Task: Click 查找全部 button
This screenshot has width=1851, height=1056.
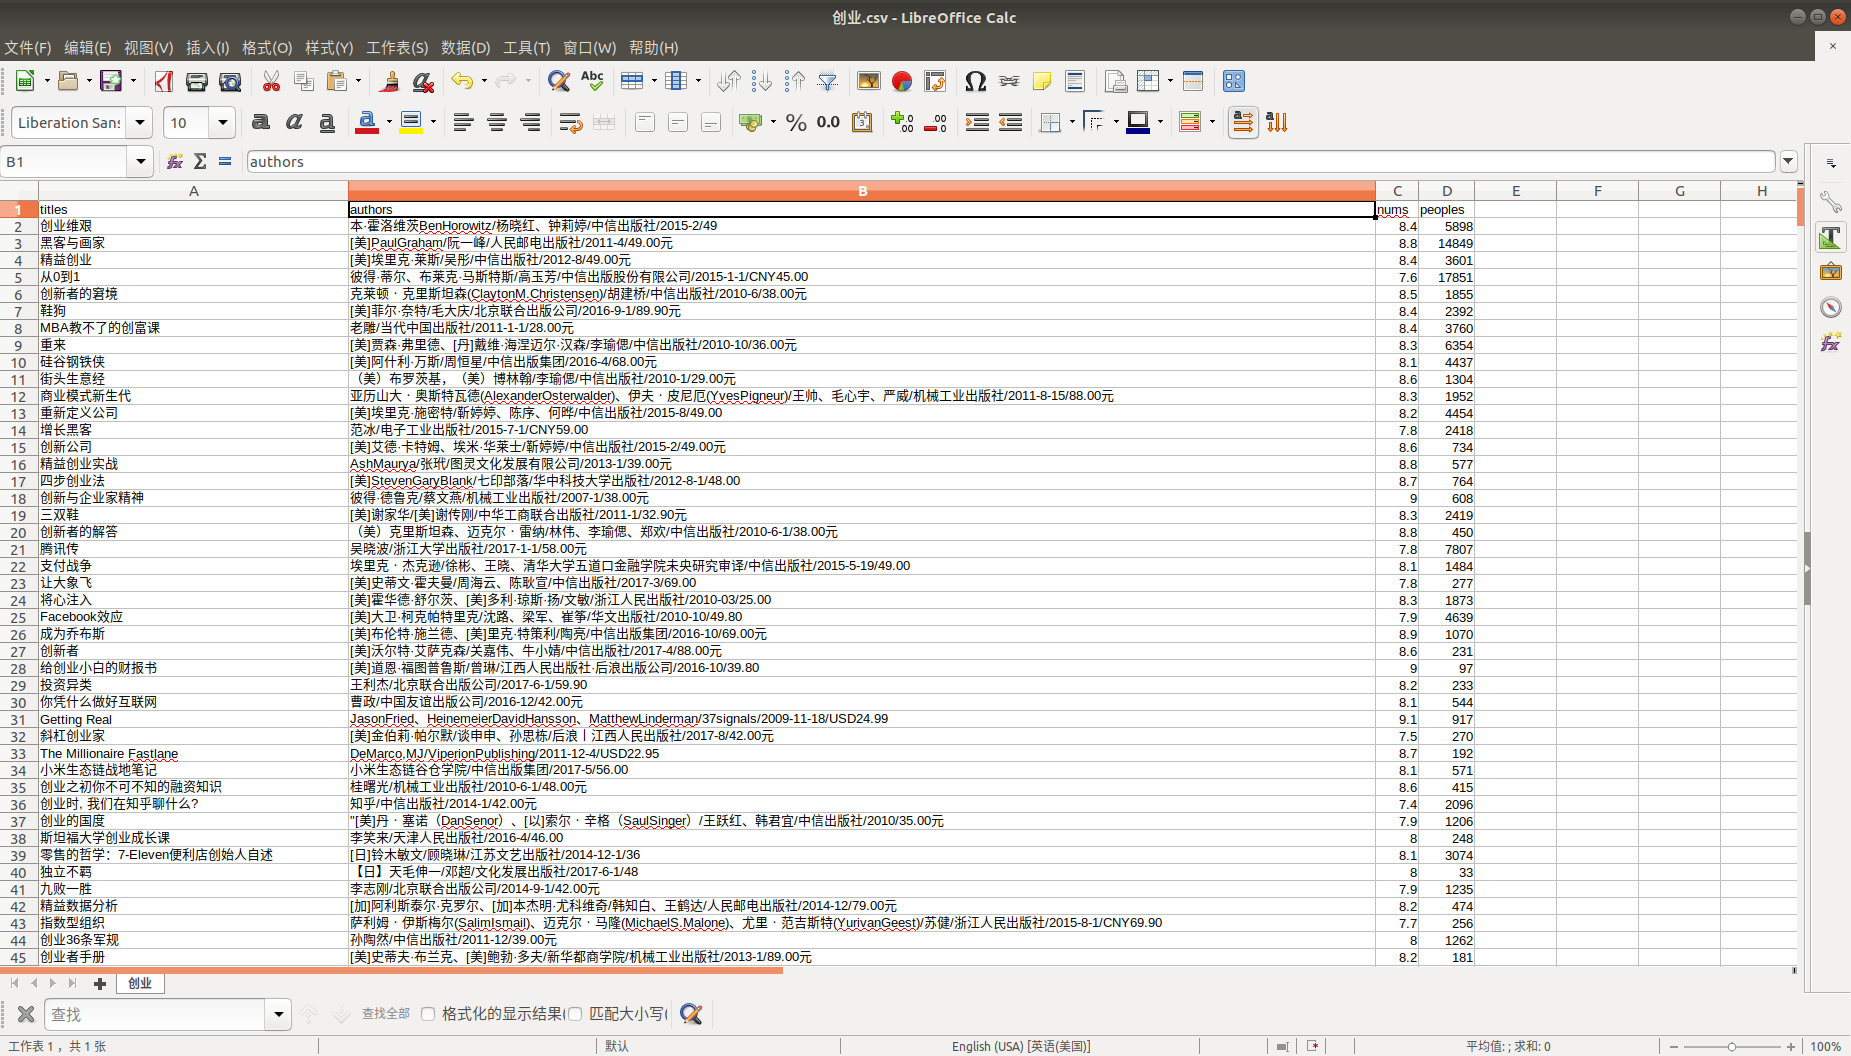Action: pos(386,1014)
